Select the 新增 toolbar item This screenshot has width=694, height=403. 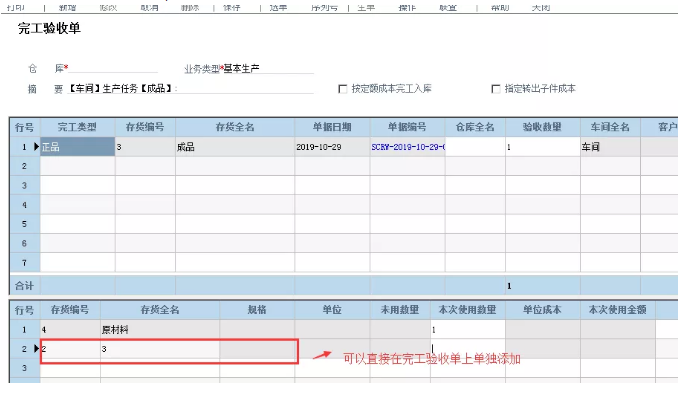pyautogui.click(x=67, y=8)
